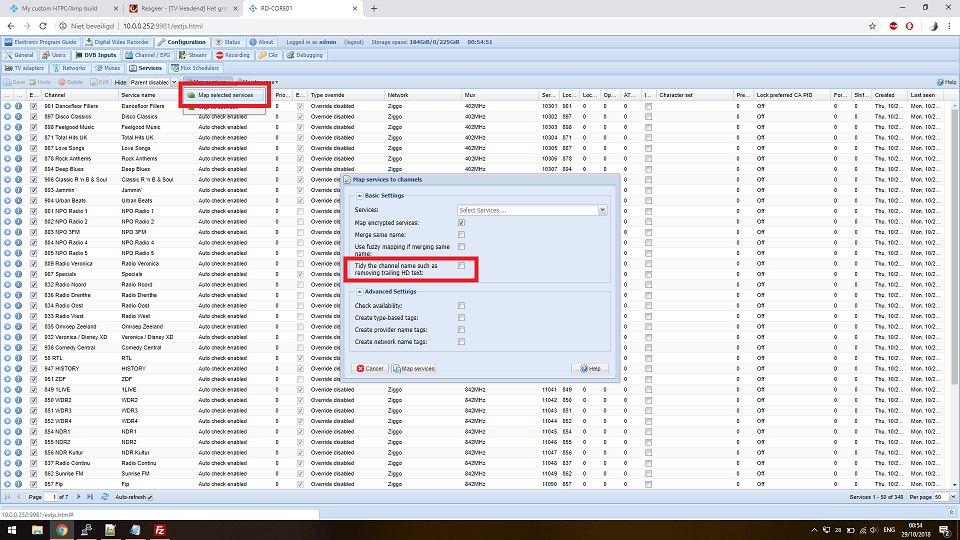960x540 pixels.
Task: Jump to the last page of services
Action: pos(90,497)
